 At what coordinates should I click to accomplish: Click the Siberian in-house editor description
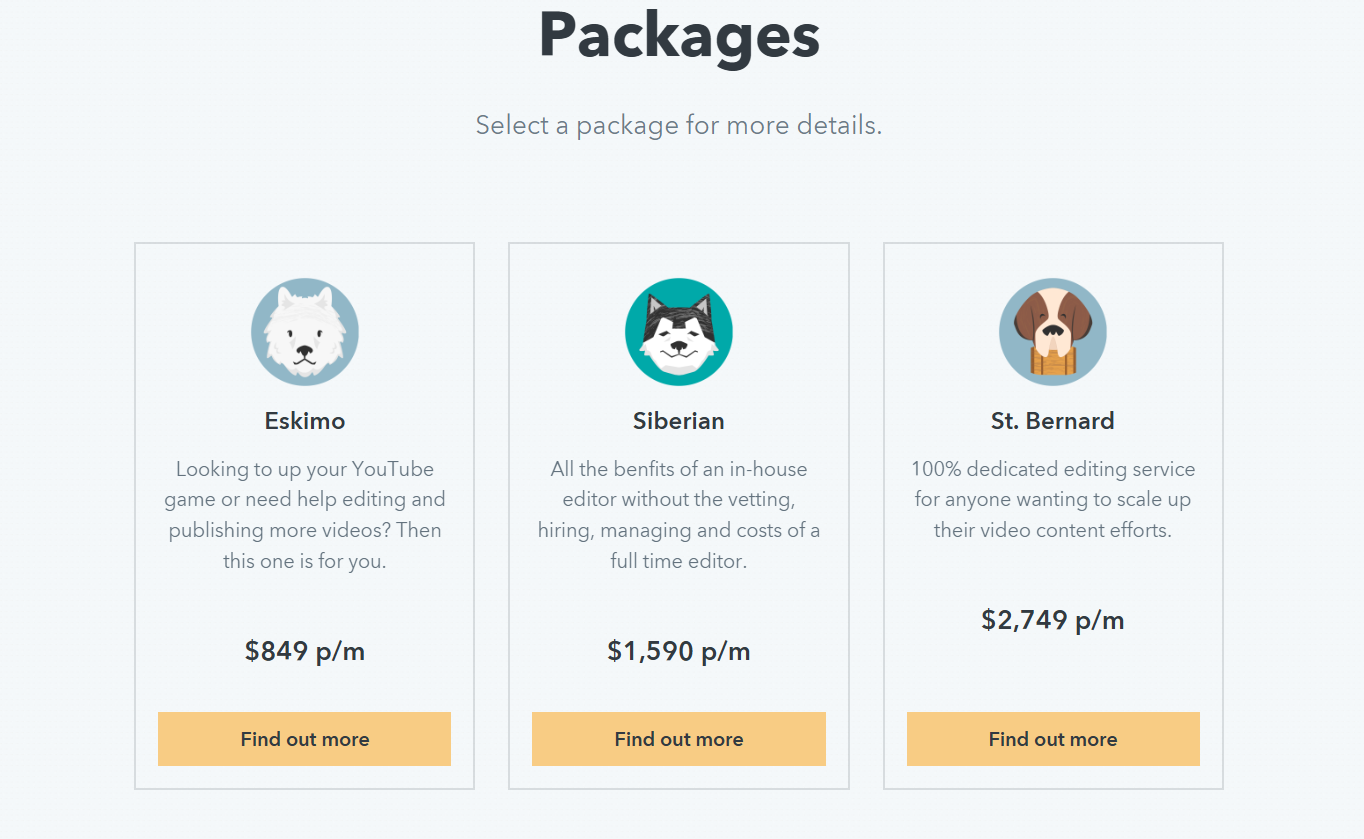679,515
